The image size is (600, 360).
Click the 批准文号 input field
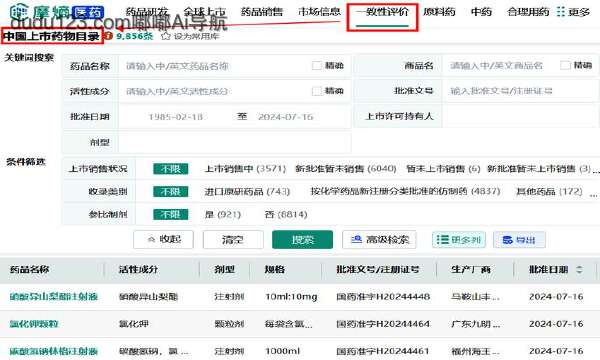click(520, 91)
